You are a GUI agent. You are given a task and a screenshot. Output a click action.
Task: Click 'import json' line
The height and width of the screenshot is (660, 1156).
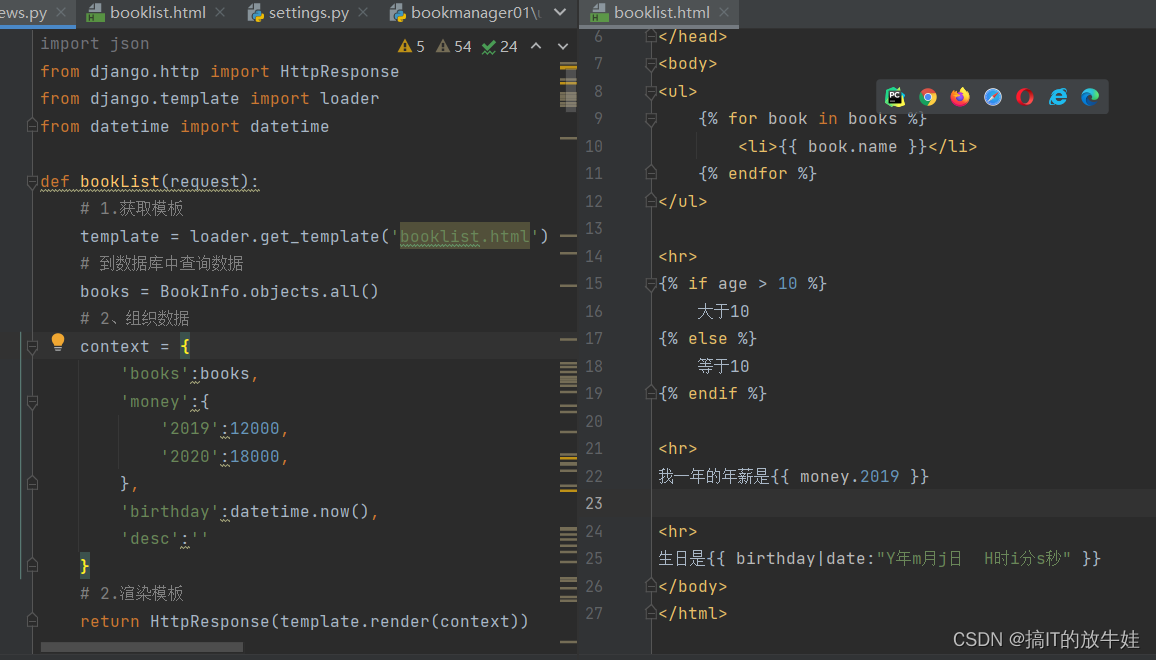click(x=94, y=44)
